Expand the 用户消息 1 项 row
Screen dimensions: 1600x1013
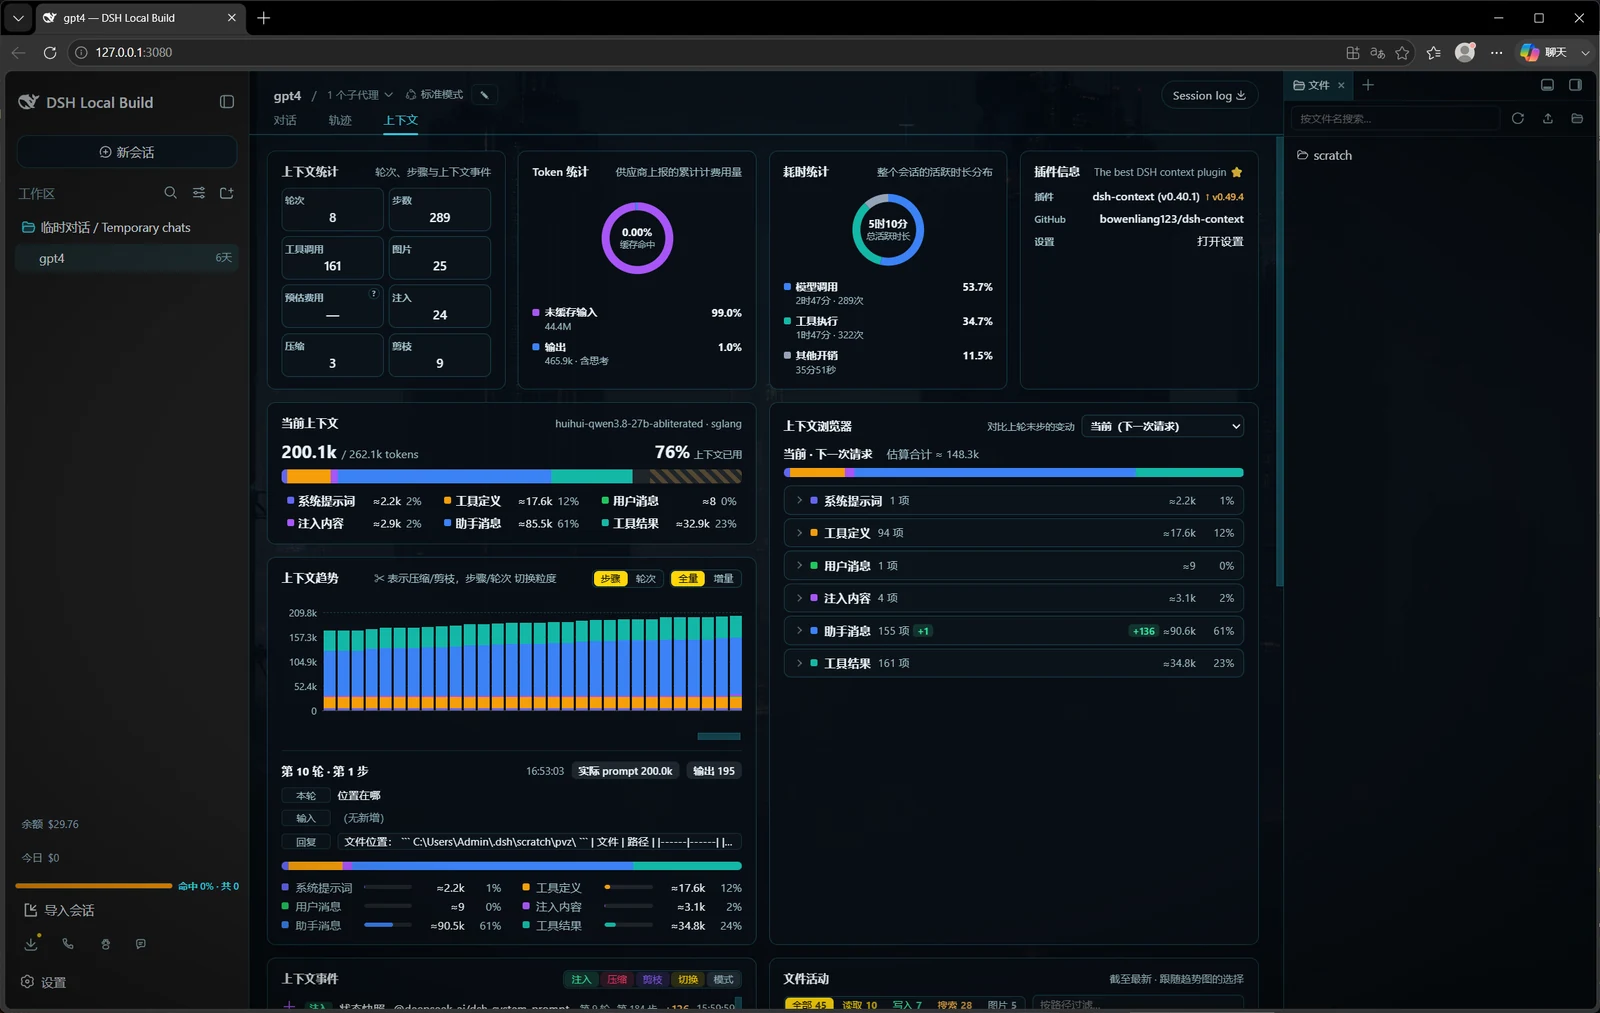(1013, 566)
